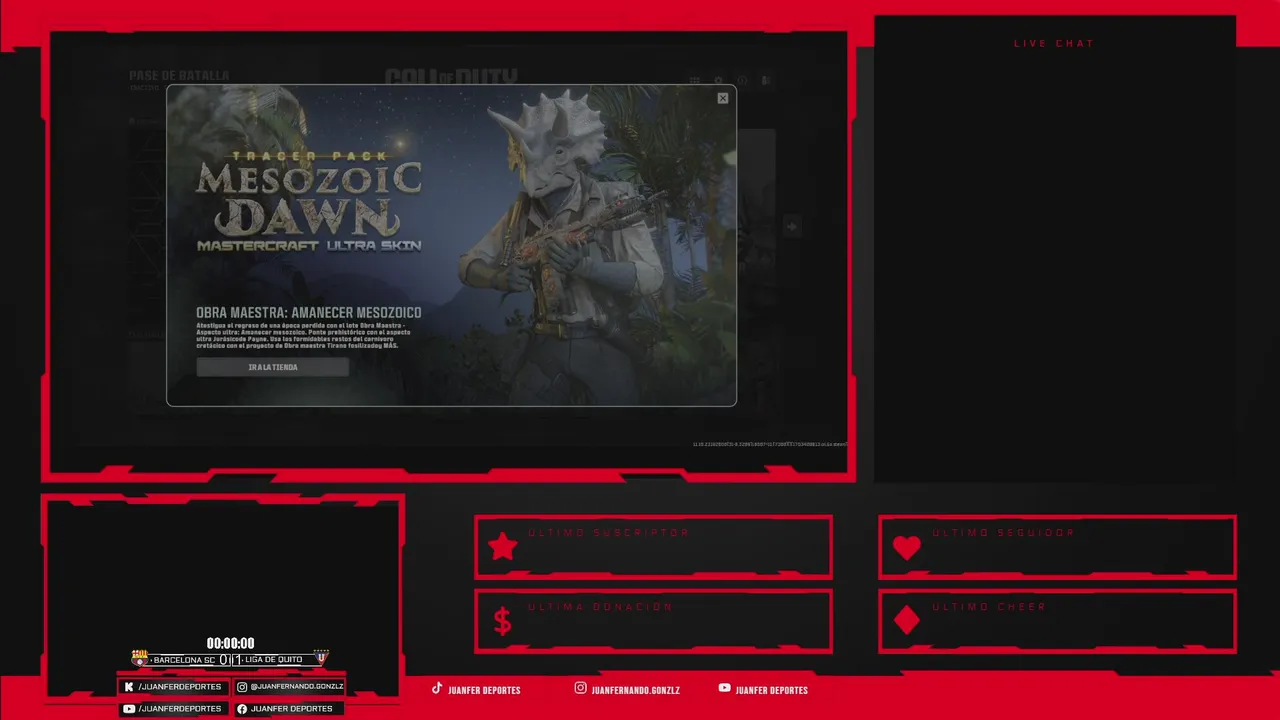Open the YouTube /JUANFERDEPORTES handle
Image resolution: width=1280 pixels, height=720 pixels.
pos(180,709)
